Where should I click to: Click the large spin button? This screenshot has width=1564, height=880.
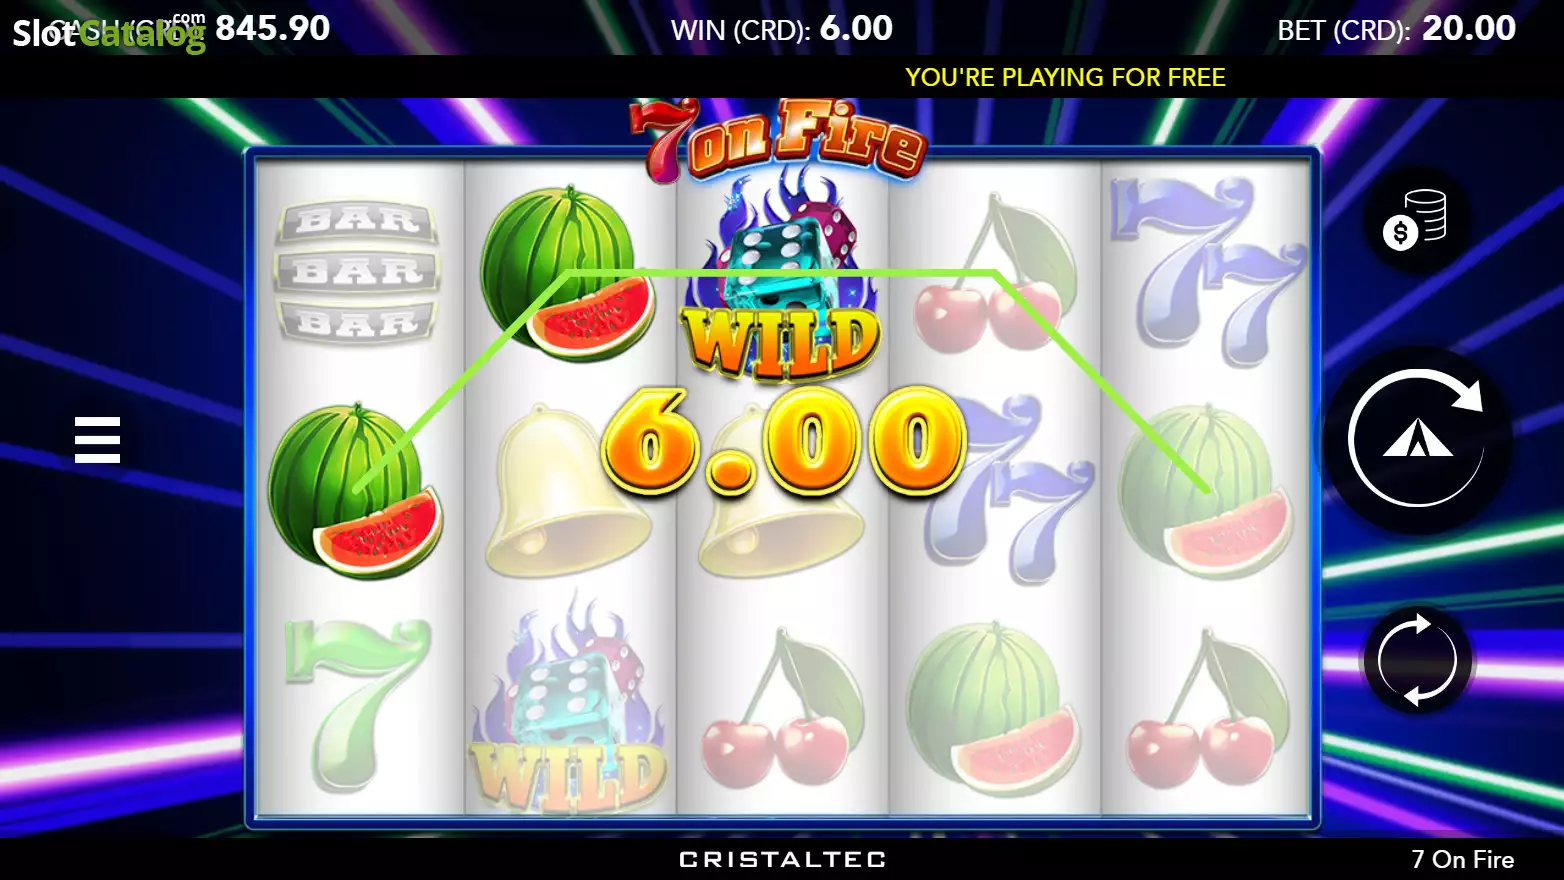(1416, 438)
